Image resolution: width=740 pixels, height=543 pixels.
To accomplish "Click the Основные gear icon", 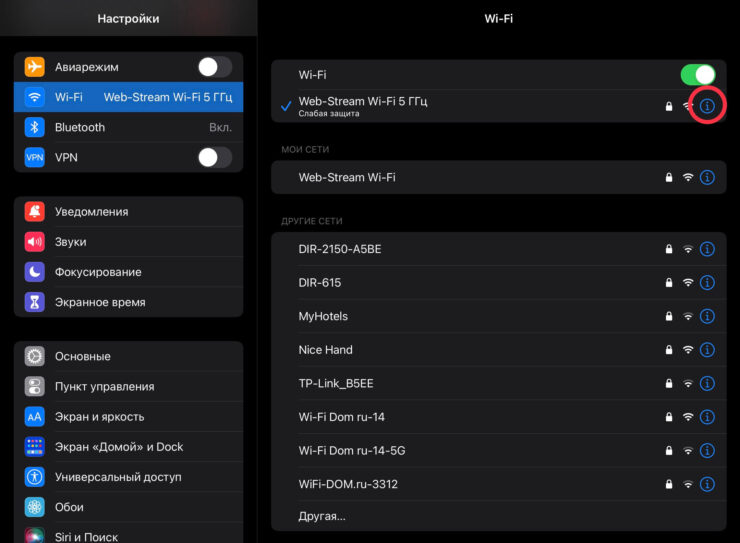I will (34, 357).
